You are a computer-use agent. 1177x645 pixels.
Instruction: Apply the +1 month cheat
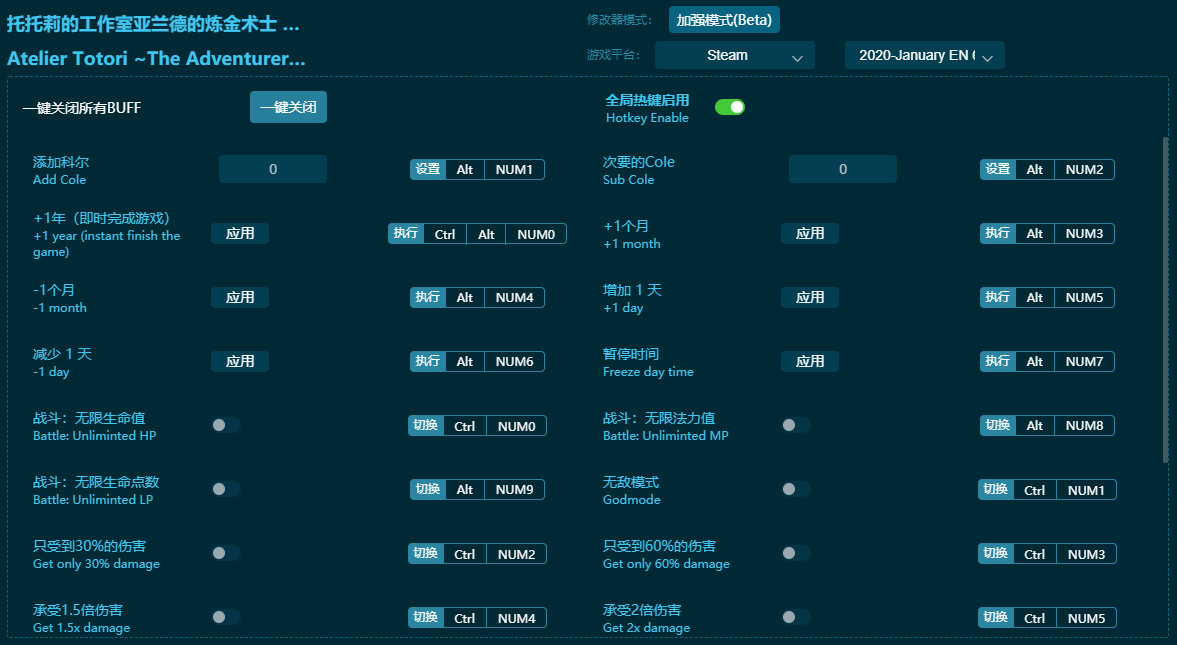coord(810,233)
